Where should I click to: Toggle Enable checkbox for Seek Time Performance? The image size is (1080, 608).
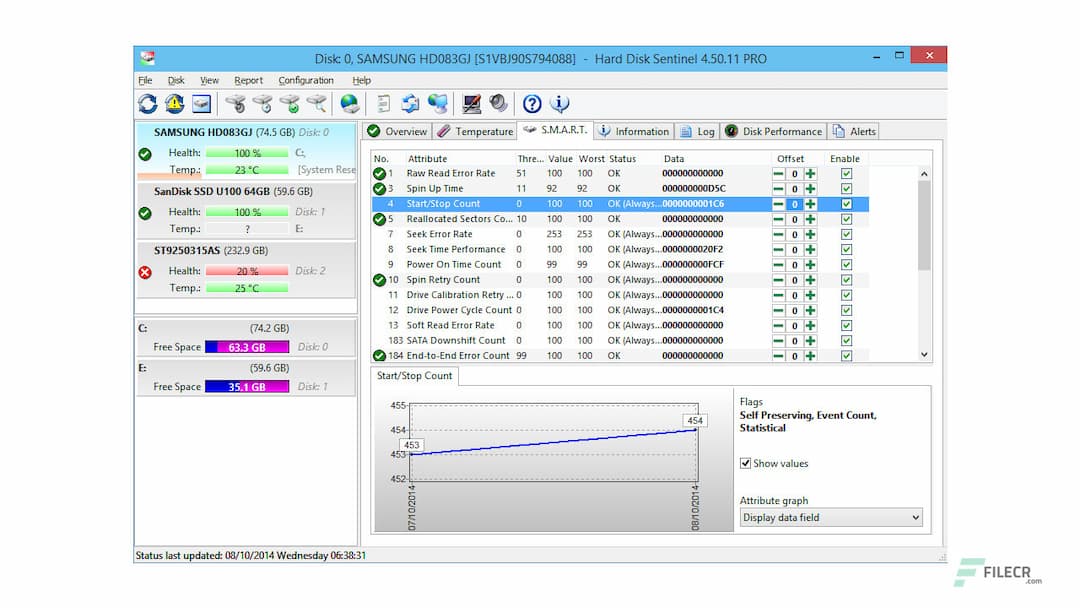(847, 249)
